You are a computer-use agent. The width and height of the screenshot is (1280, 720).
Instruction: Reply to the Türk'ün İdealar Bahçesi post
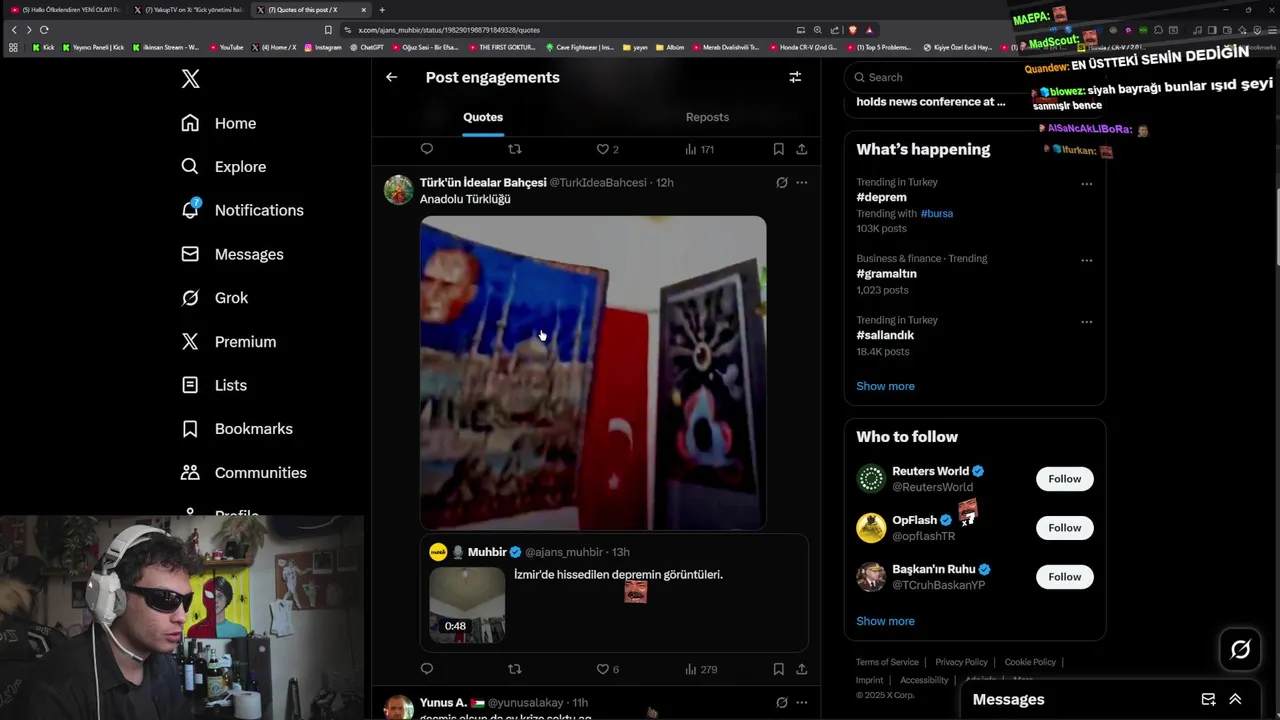427,669
